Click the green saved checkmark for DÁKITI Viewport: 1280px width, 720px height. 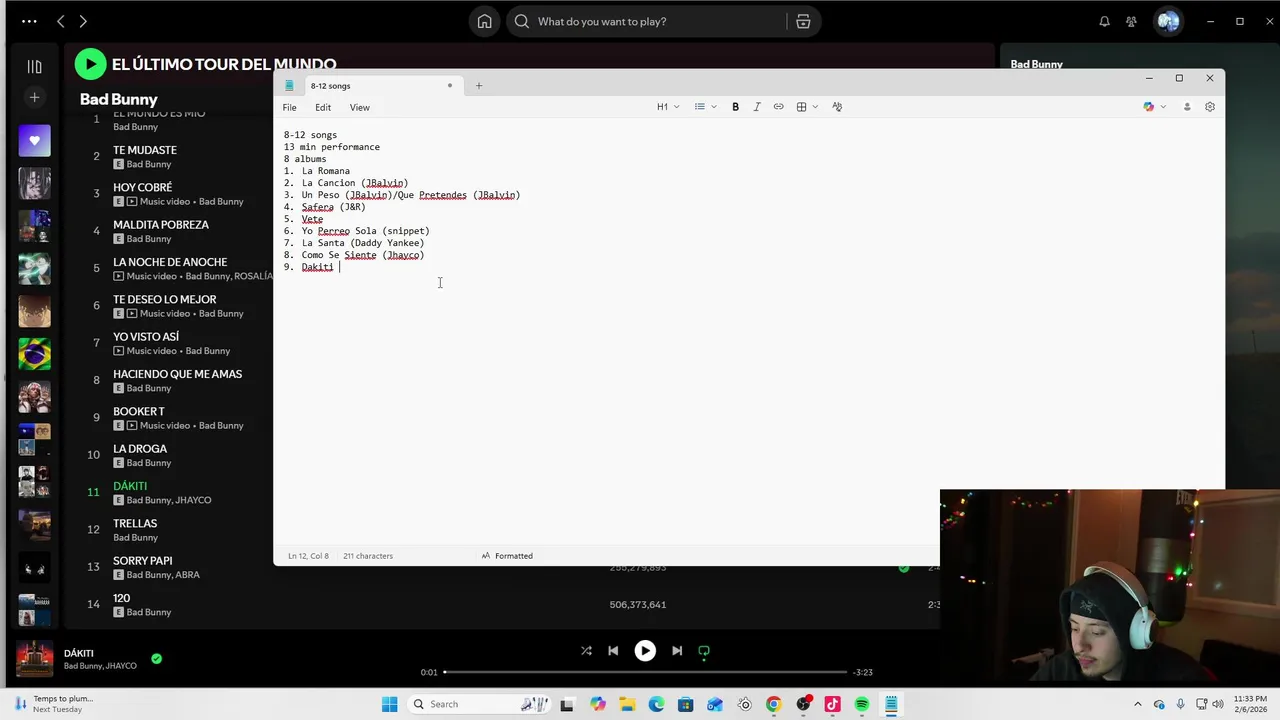pos(156,658)
